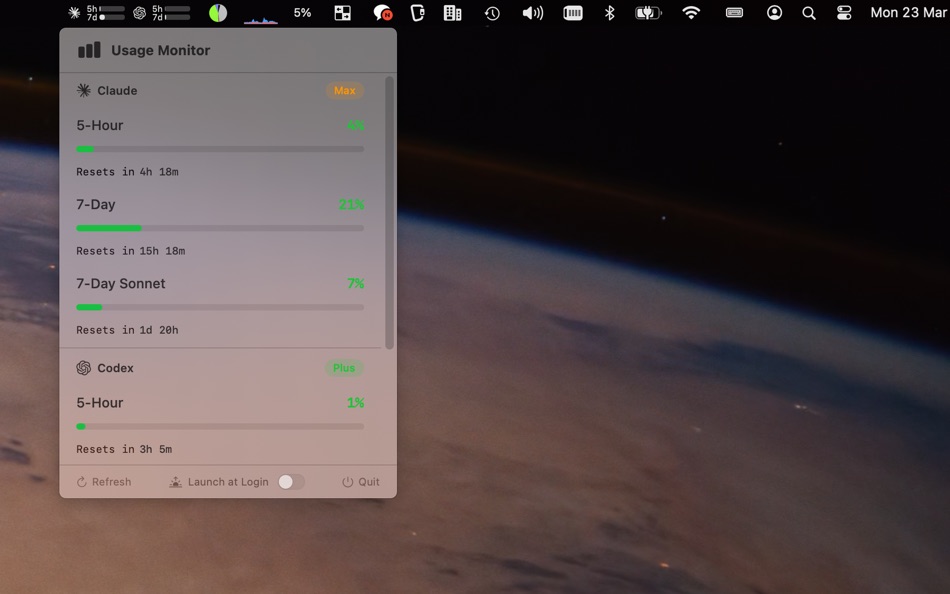Toggle Bluetooth from the menu bar

[x=609, y=13]
